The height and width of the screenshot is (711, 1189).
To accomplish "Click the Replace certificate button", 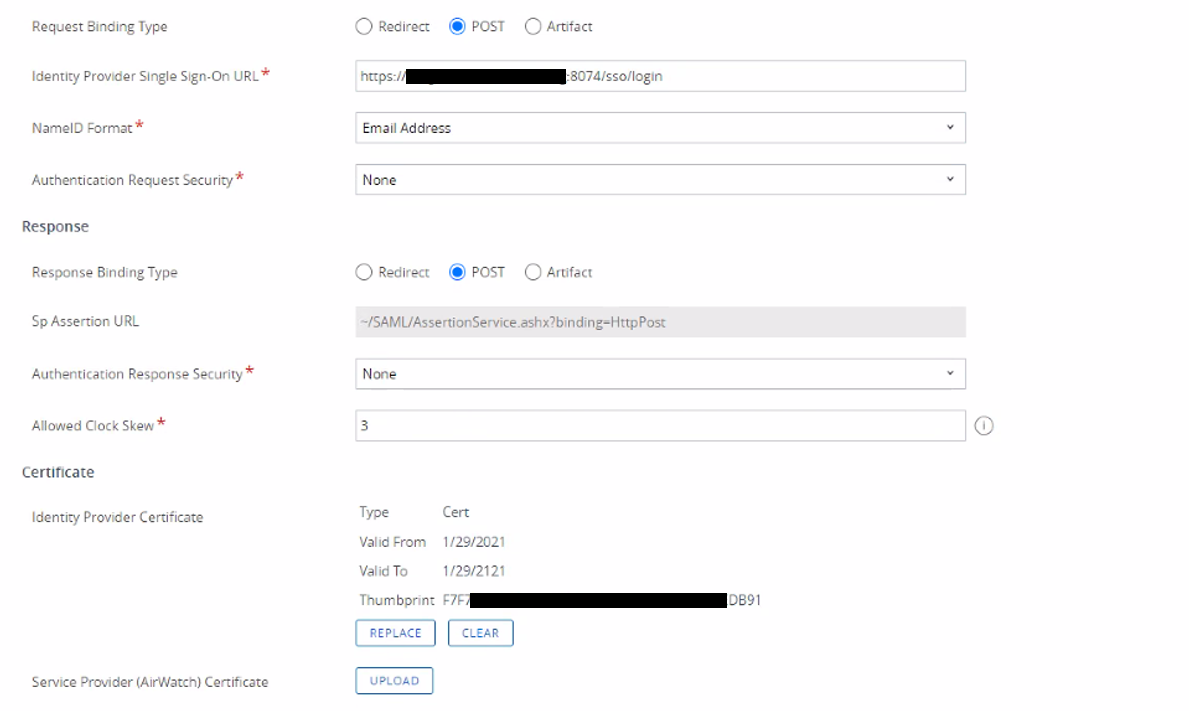I will (x=395, y=633).
